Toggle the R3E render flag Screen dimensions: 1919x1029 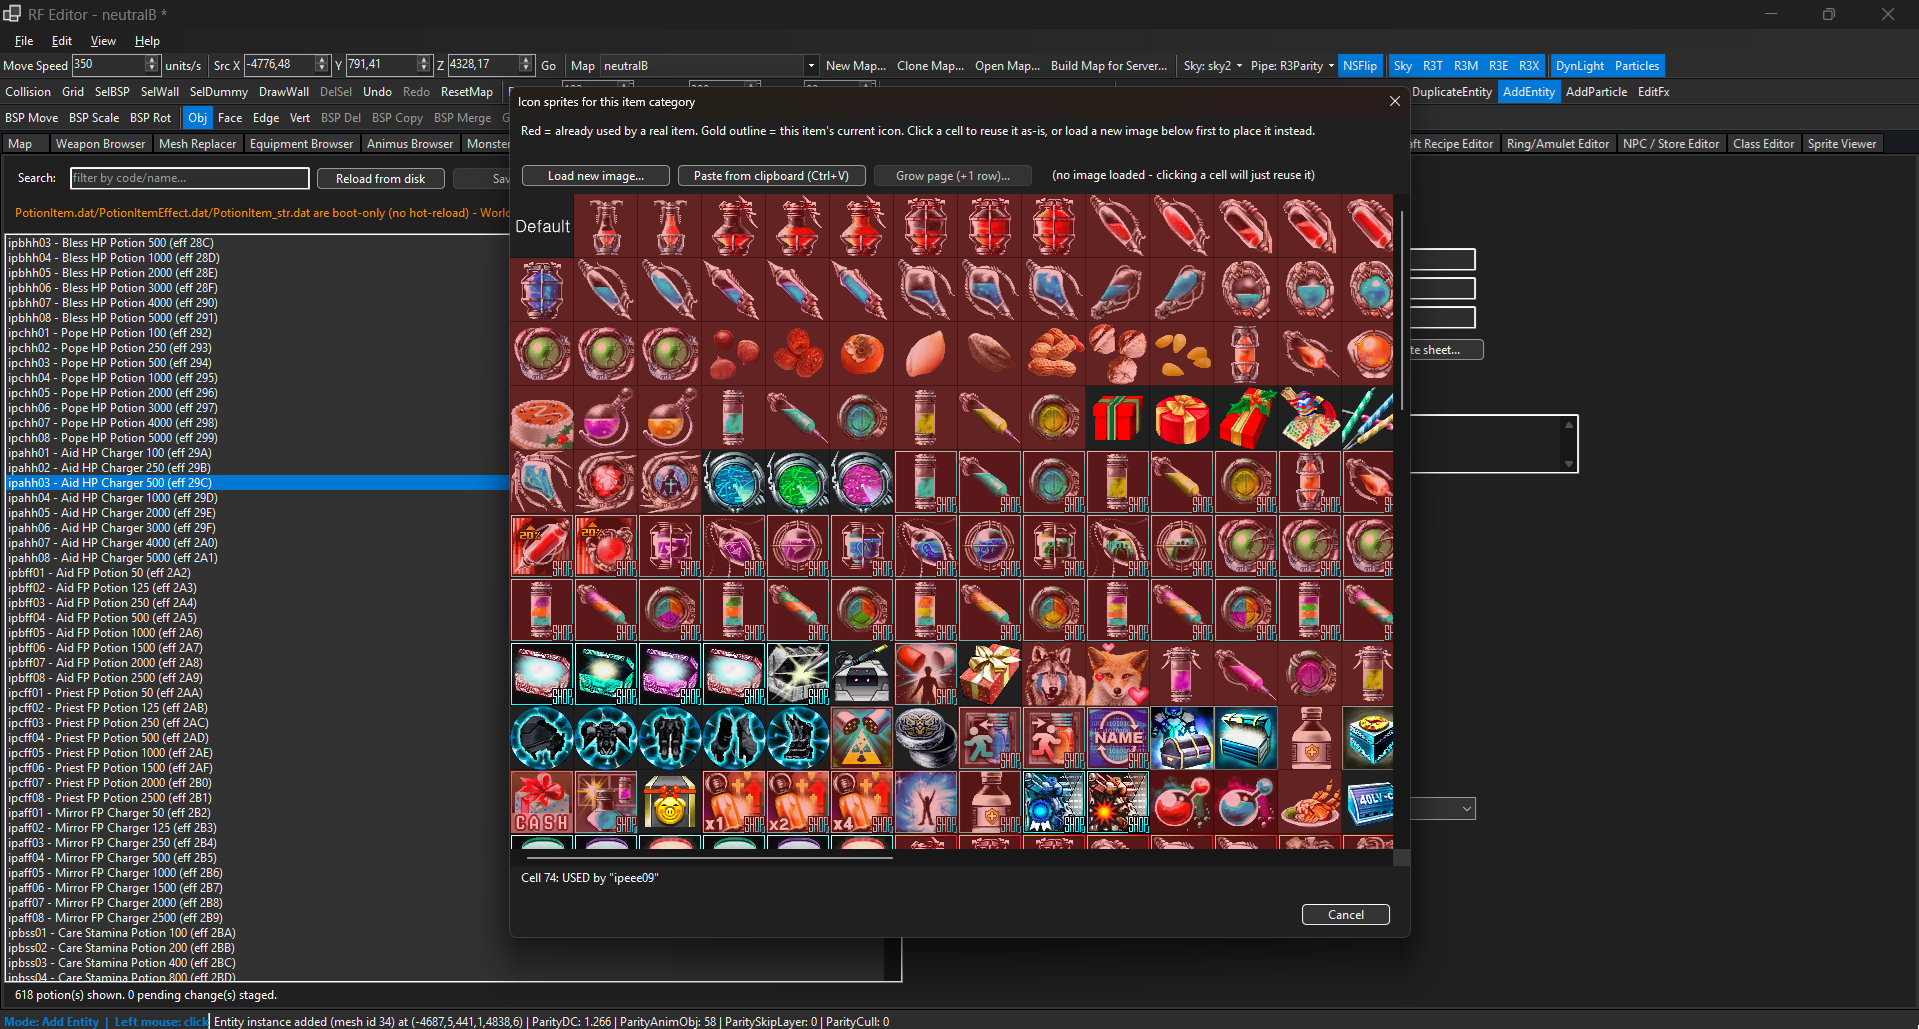coord(1498,66)
